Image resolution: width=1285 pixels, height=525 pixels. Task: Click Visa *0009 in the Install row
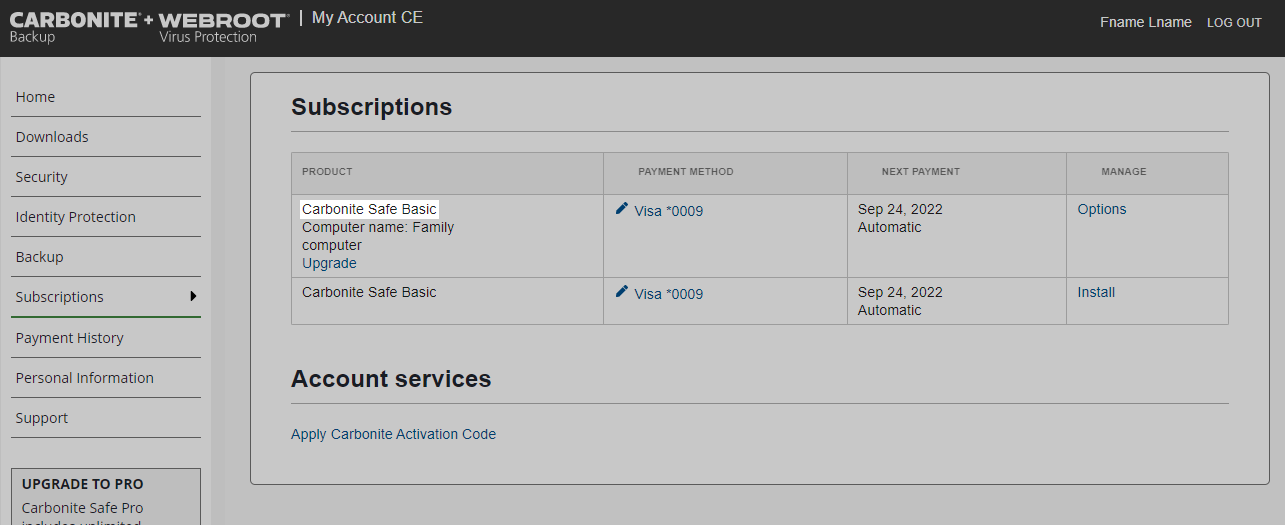pos(668,294)
